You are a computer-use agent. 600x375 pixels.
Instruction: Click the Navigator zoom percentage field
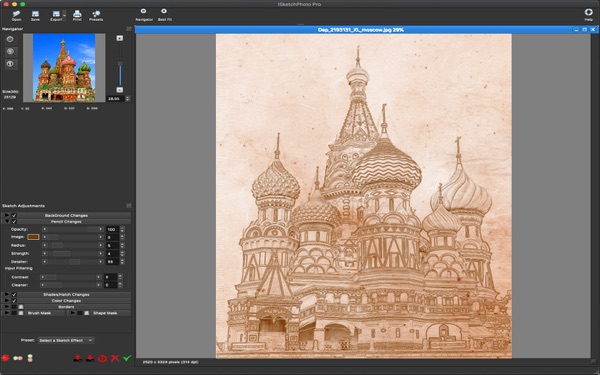116,99
